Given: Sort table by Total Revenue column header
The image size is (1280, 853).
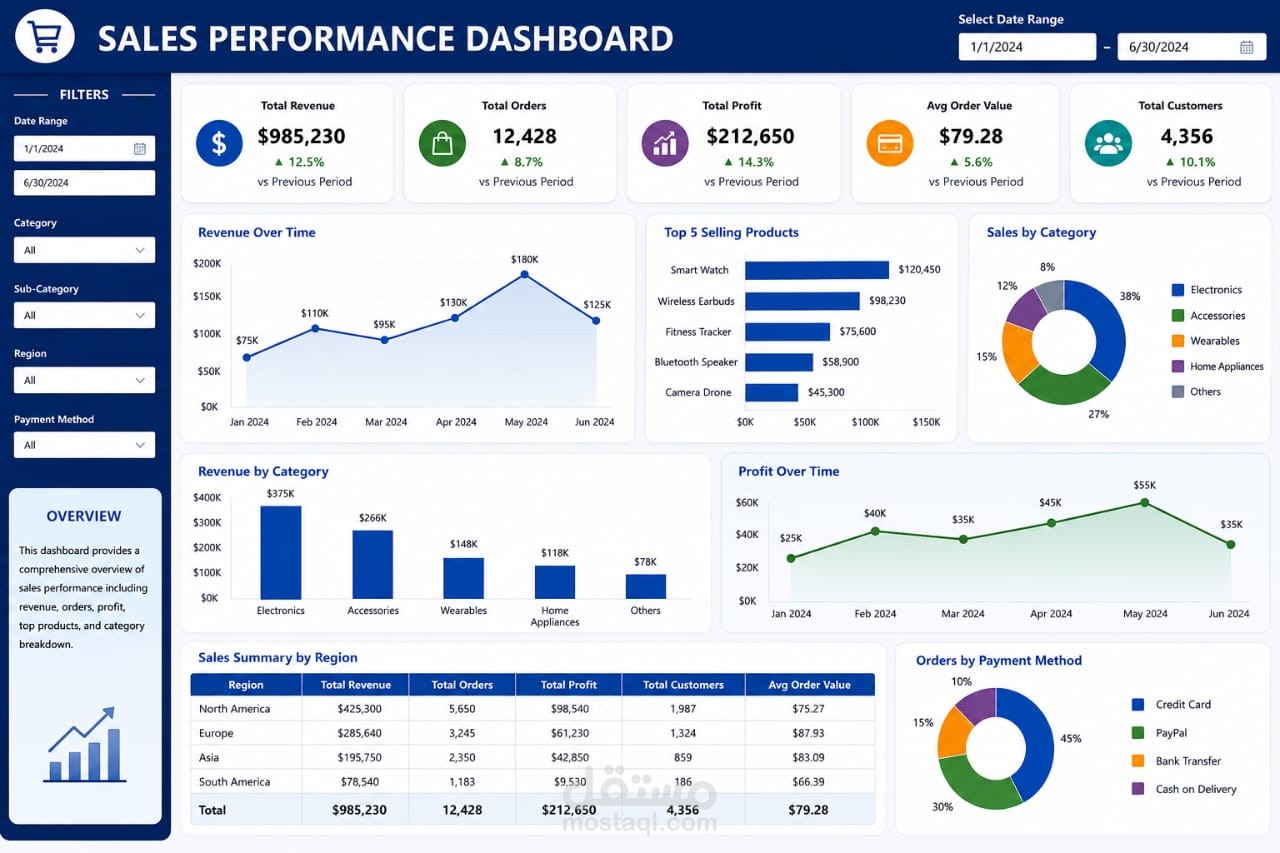Looking at the screenshot, I should [x=355, y=685].
